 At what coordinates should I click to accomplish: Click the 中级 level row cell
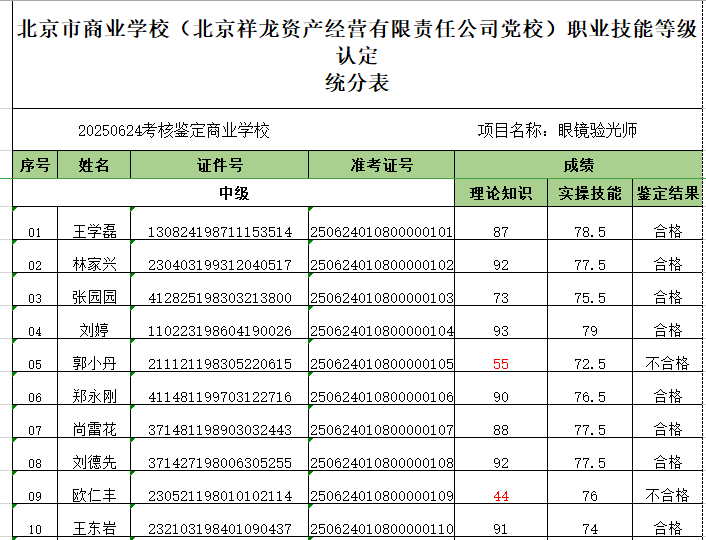click(234, 193)
